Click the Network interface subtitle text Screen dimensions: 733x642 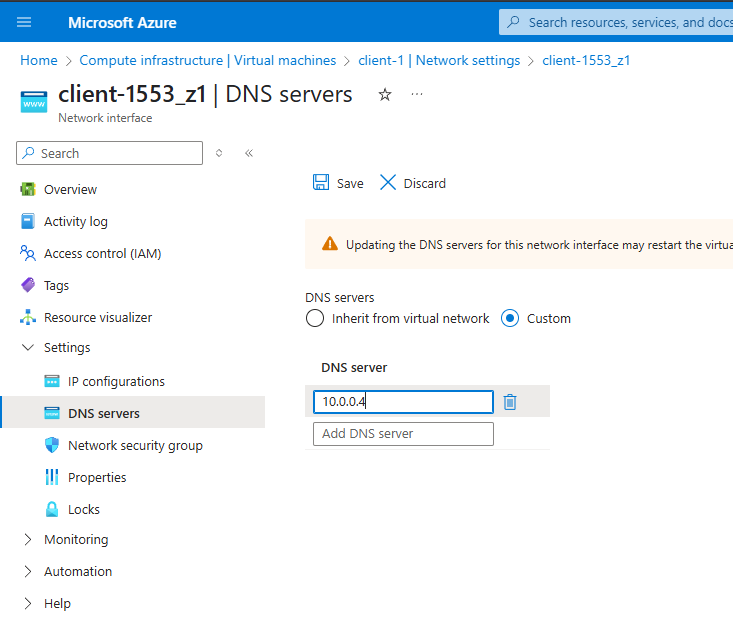click(x=105, y=118)
